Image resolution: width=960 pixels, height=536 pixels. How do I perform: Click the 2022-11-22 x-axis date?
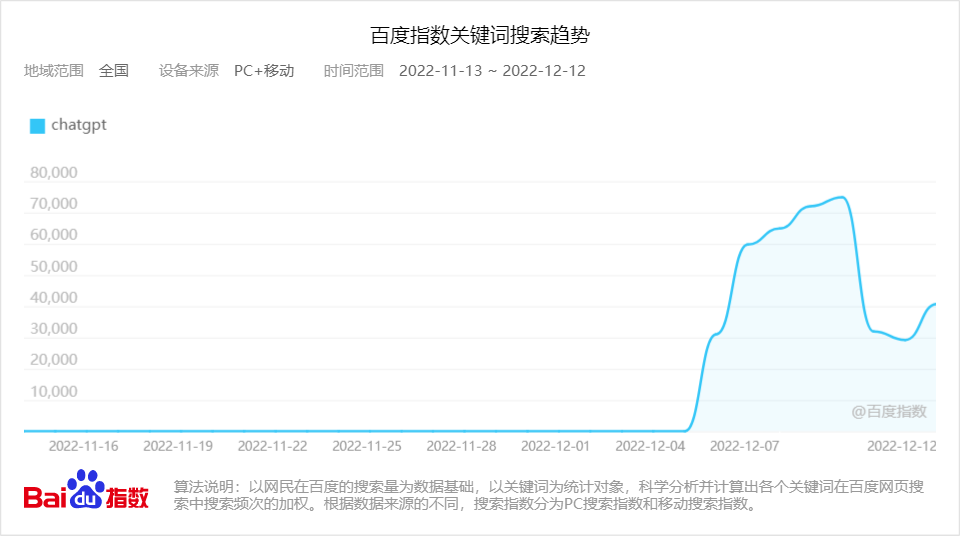coord(272,446)
